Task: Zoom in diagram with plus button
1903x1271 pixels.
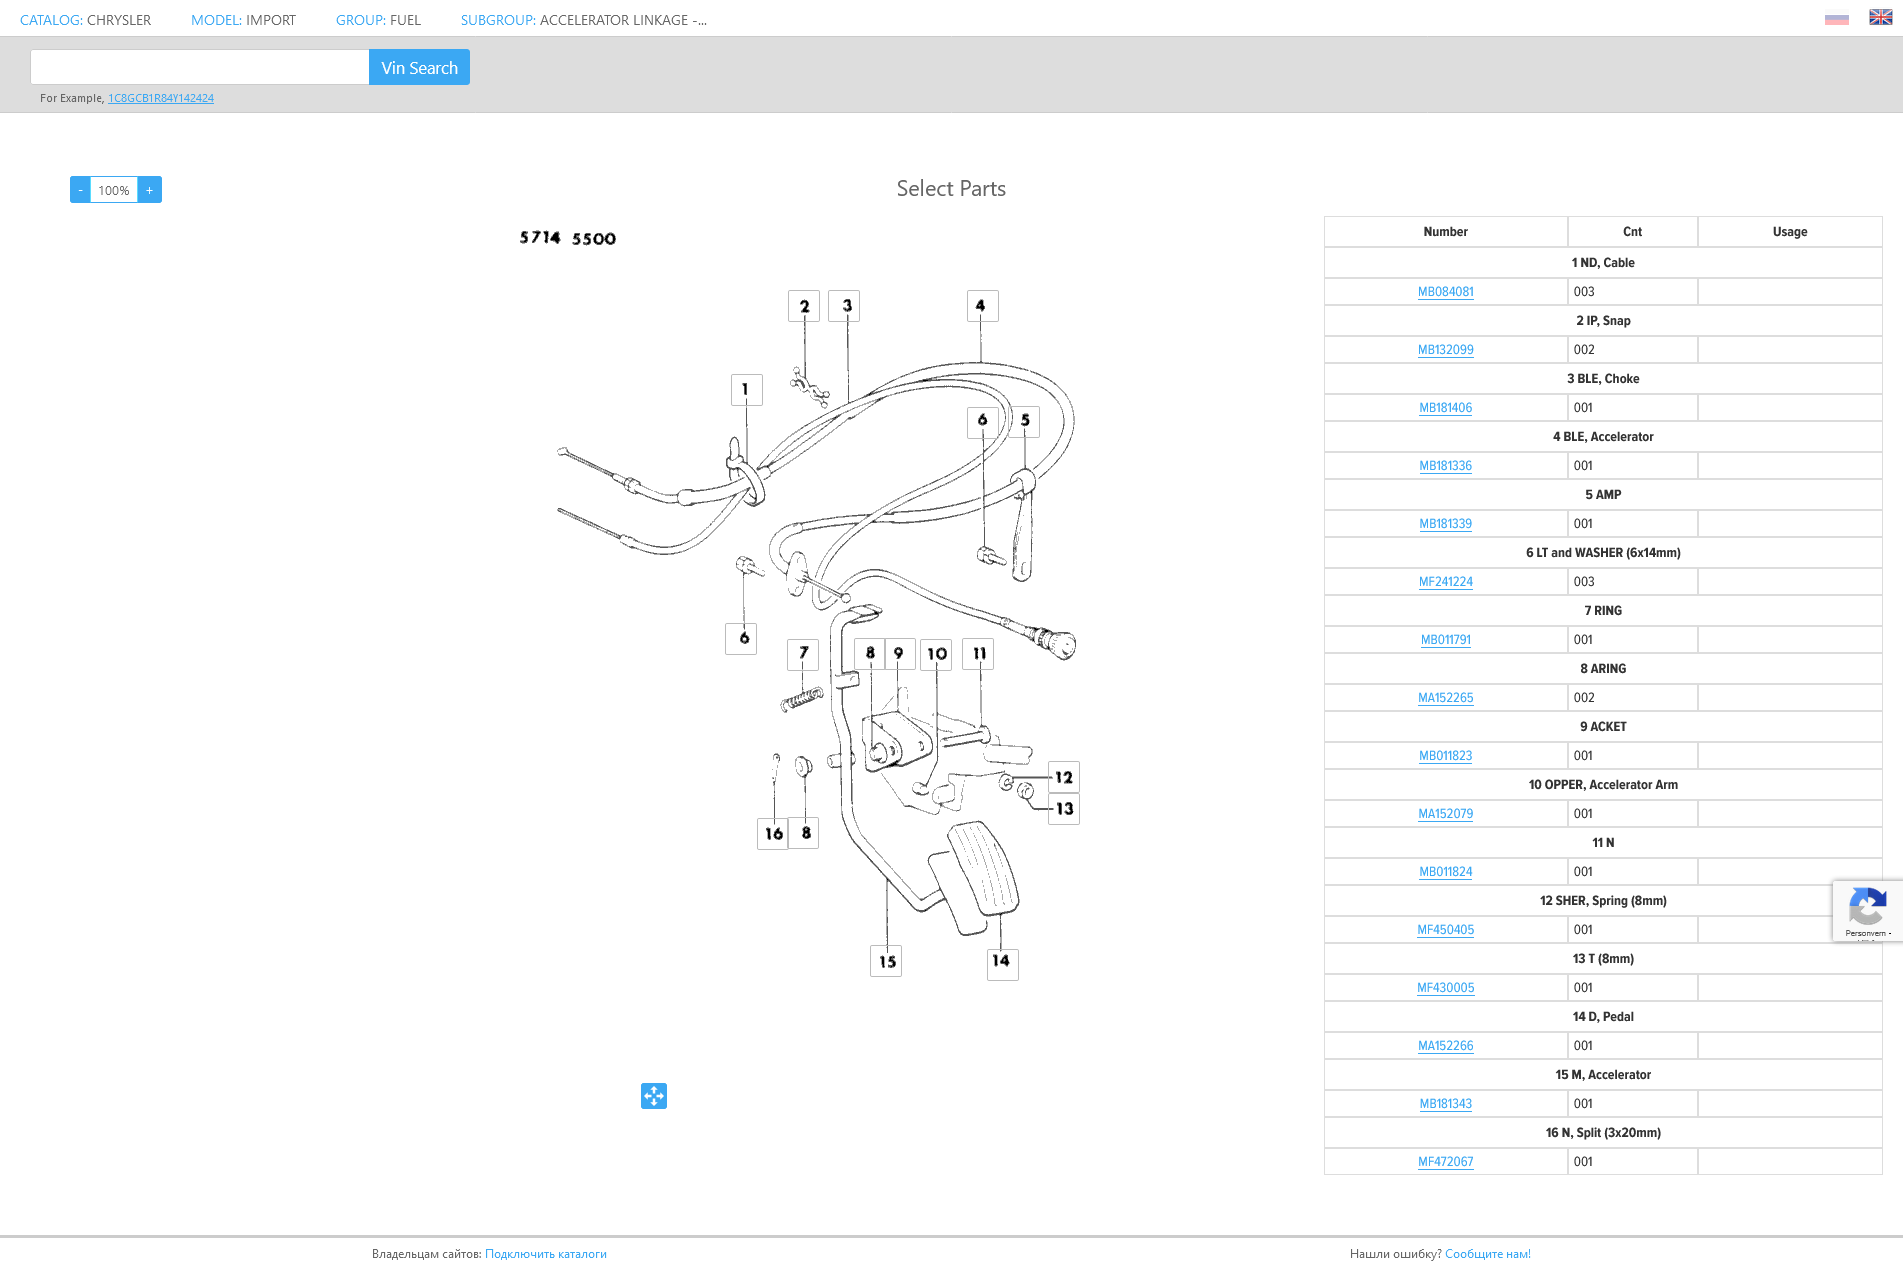Action: pyautogui.click(x=150, y=190)
